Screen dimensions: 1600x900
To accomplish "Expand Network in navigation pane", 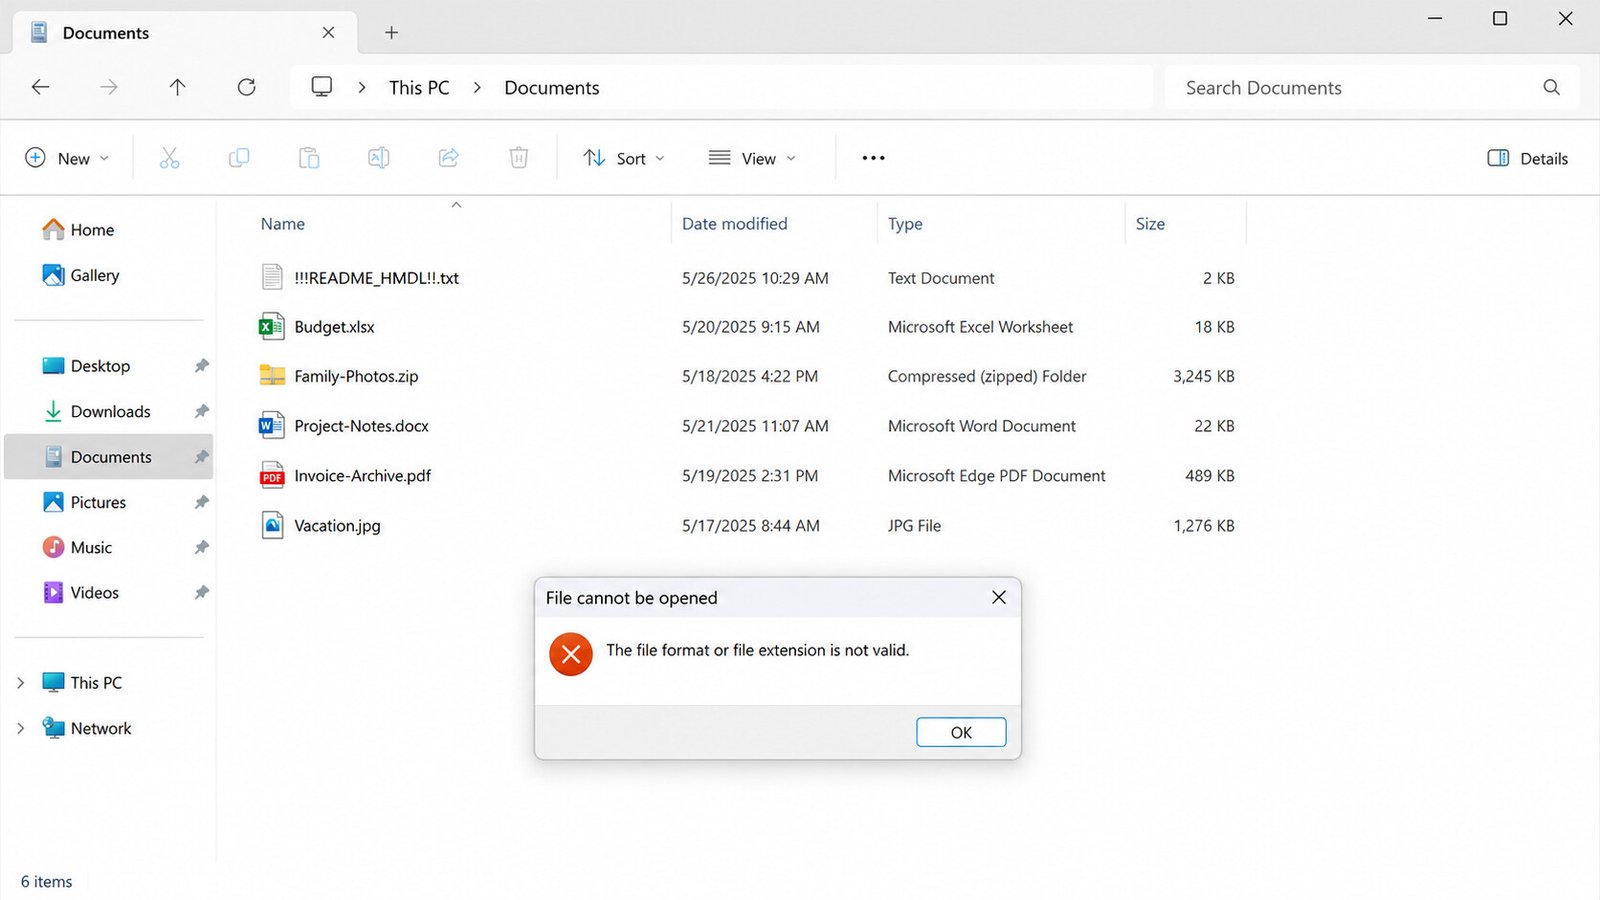I will pyautogui.click(x=20, y=728).
